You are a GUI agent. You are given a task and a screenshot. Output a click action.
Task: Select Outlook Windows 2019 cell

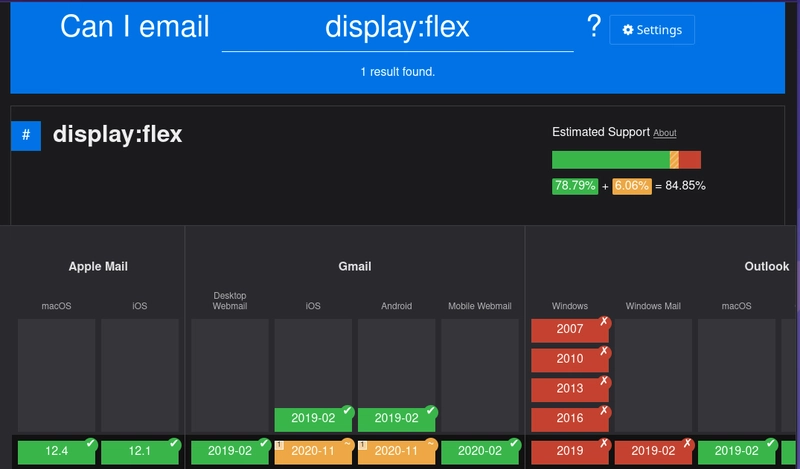coord(570,451)
